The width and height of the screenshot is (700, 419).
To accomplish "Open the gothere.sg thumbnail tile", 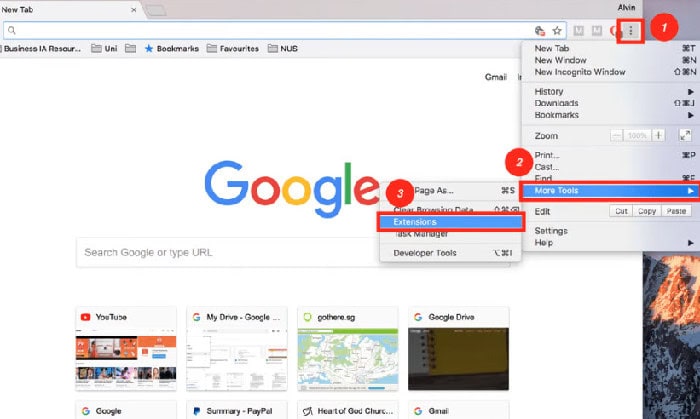I will (x=347, y=348).
